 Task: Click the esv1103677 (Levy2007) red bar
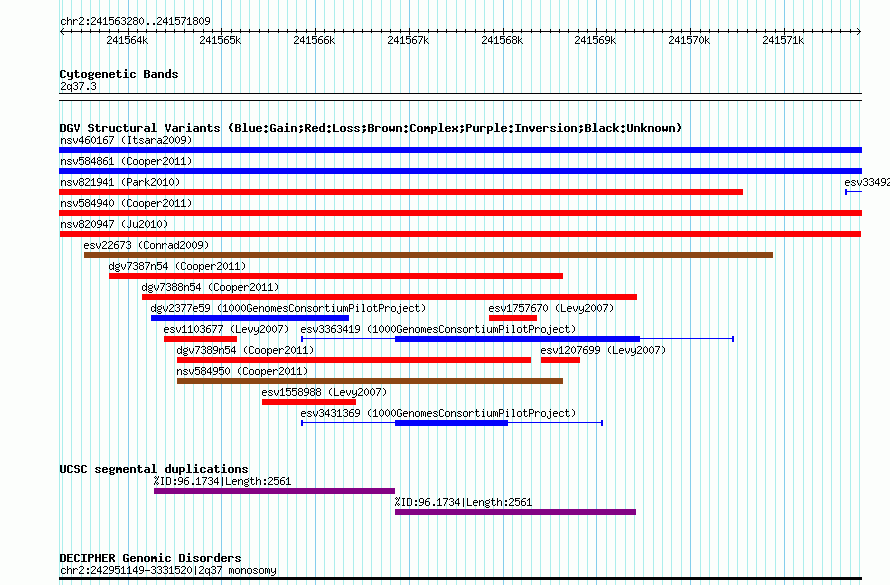(x=200, y=339)
